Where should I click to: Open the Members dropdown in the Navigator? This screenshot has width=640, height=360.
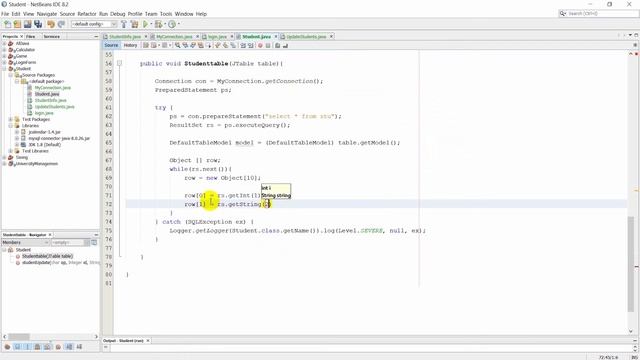(25, 242)
